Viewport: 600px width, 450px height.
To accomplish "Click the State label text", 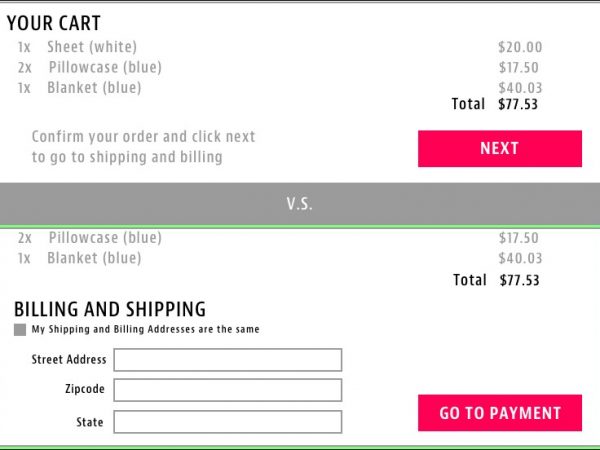I will (90, 422).
